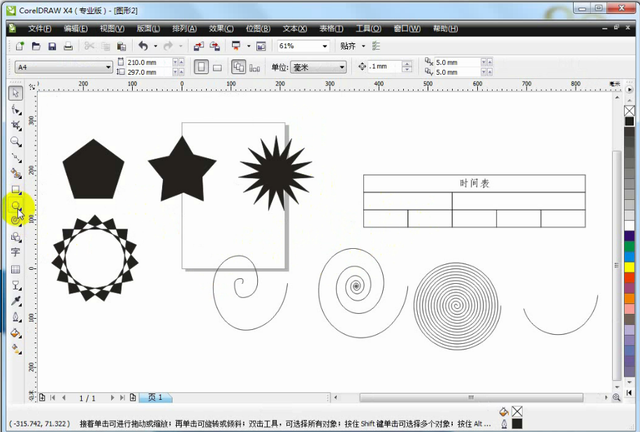
Task: Toggle apply layout to current page
Action: [x=255, y=68]
